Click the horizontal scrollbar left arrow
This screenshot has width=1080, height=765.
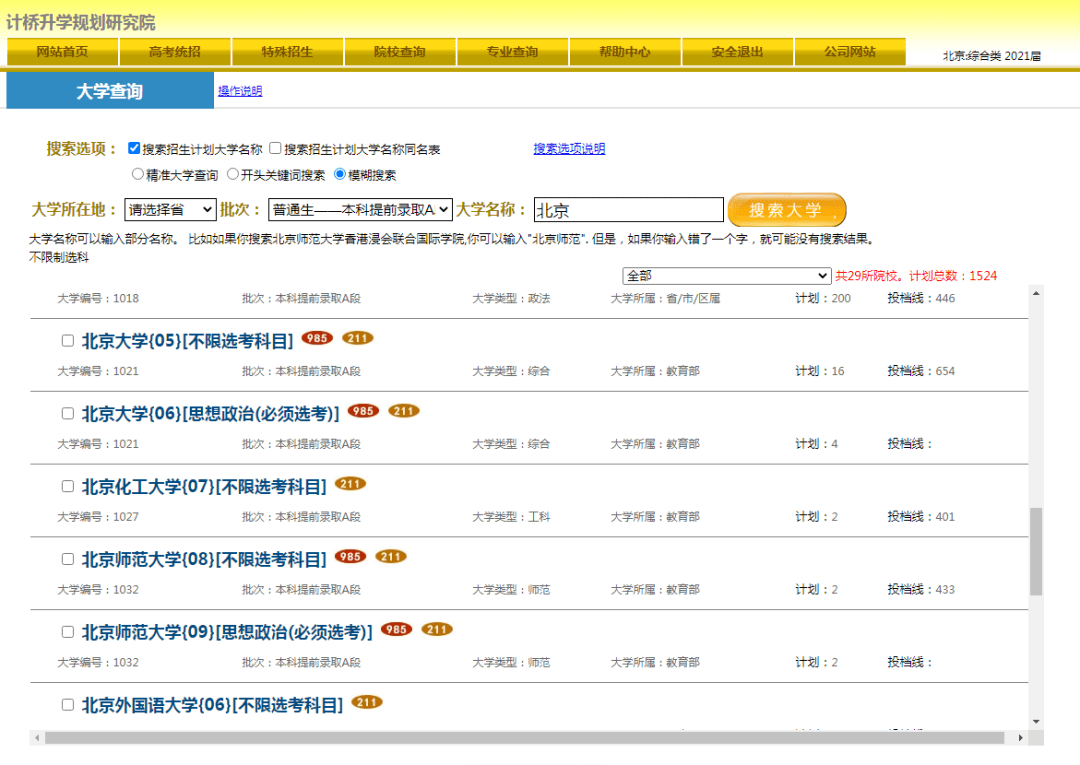coord(37,738)
